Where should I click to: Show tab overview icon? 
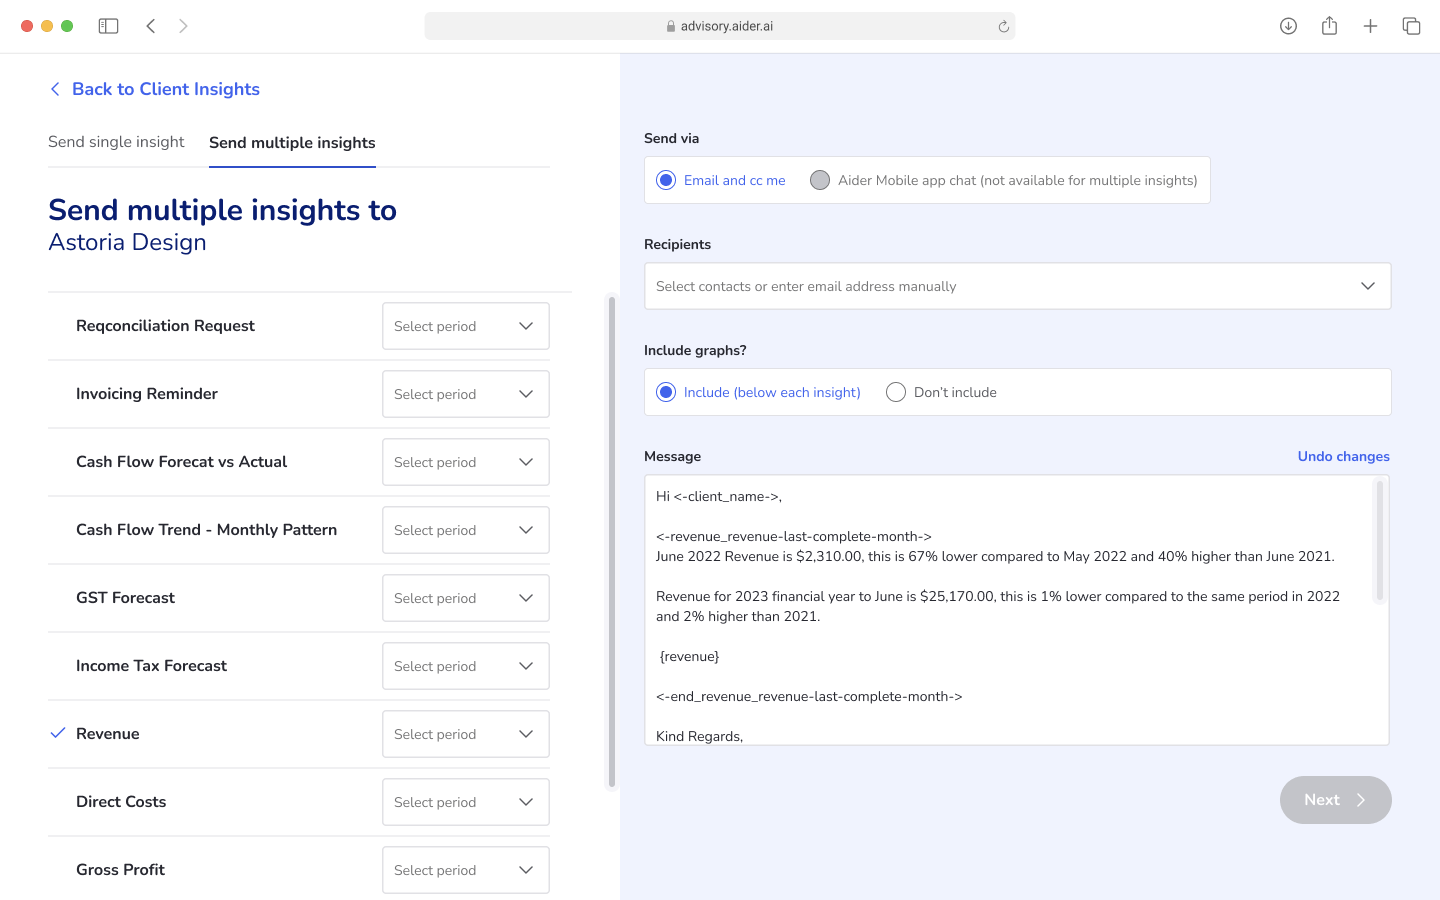(x=1411, y=26)
